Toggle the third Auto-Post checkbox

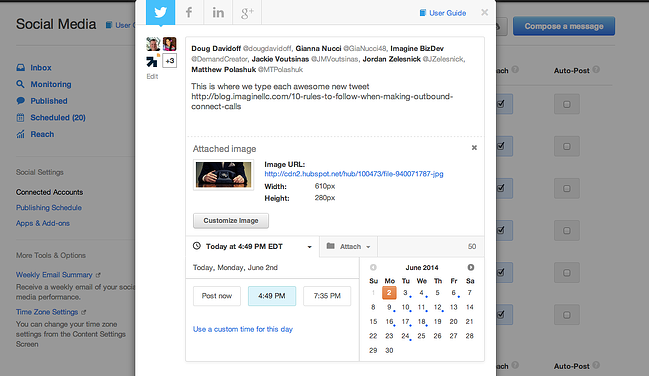click(567, 188)
